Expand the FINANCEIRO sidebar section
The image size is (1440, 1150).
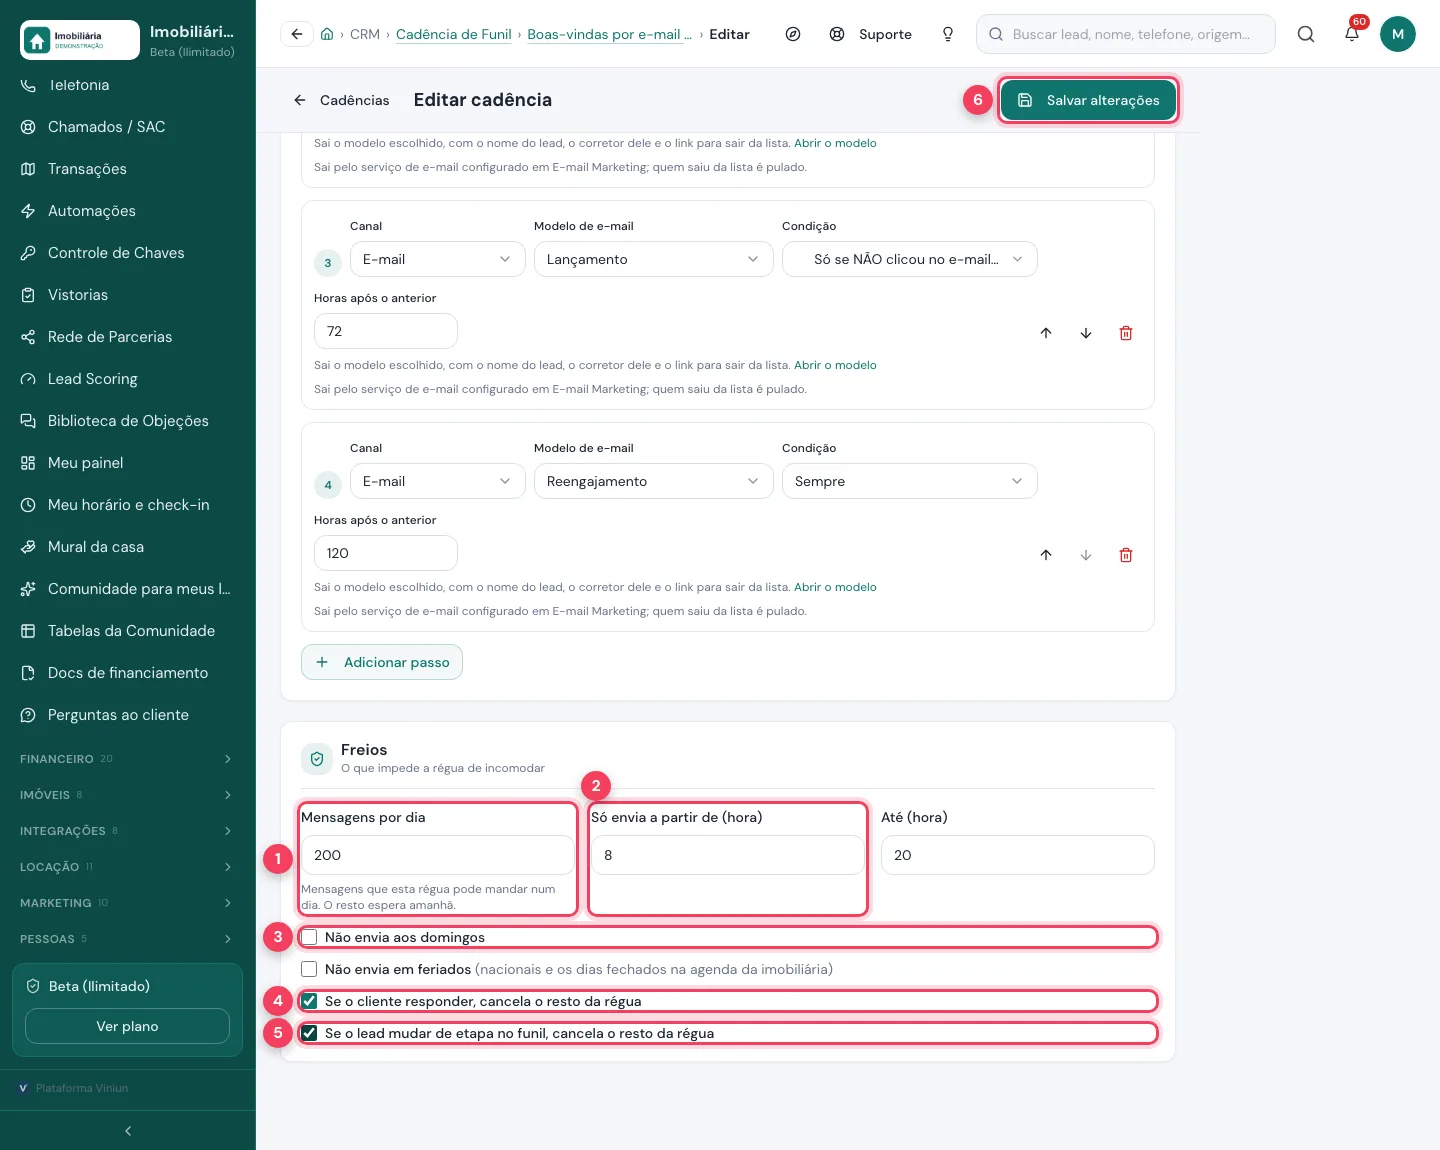pos(128,759)
